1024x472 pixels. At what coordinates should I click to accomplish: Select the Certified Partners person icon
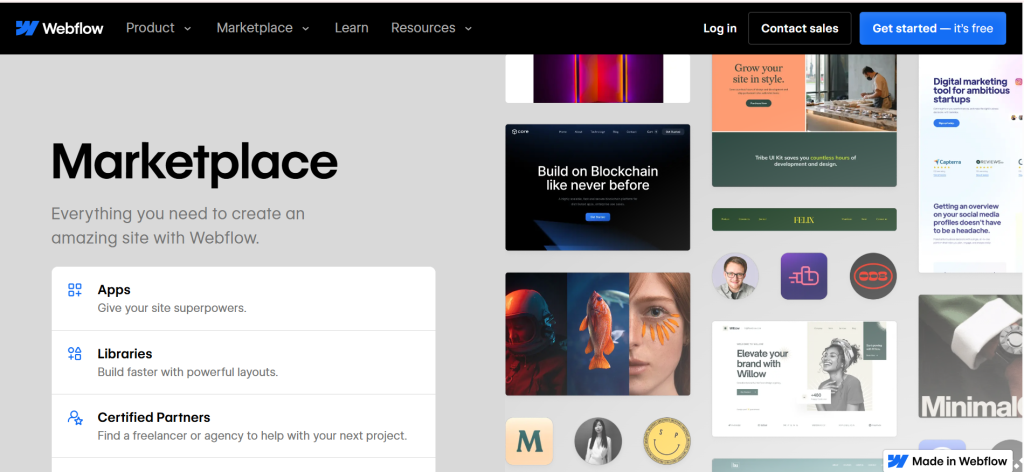pos(75,417)
